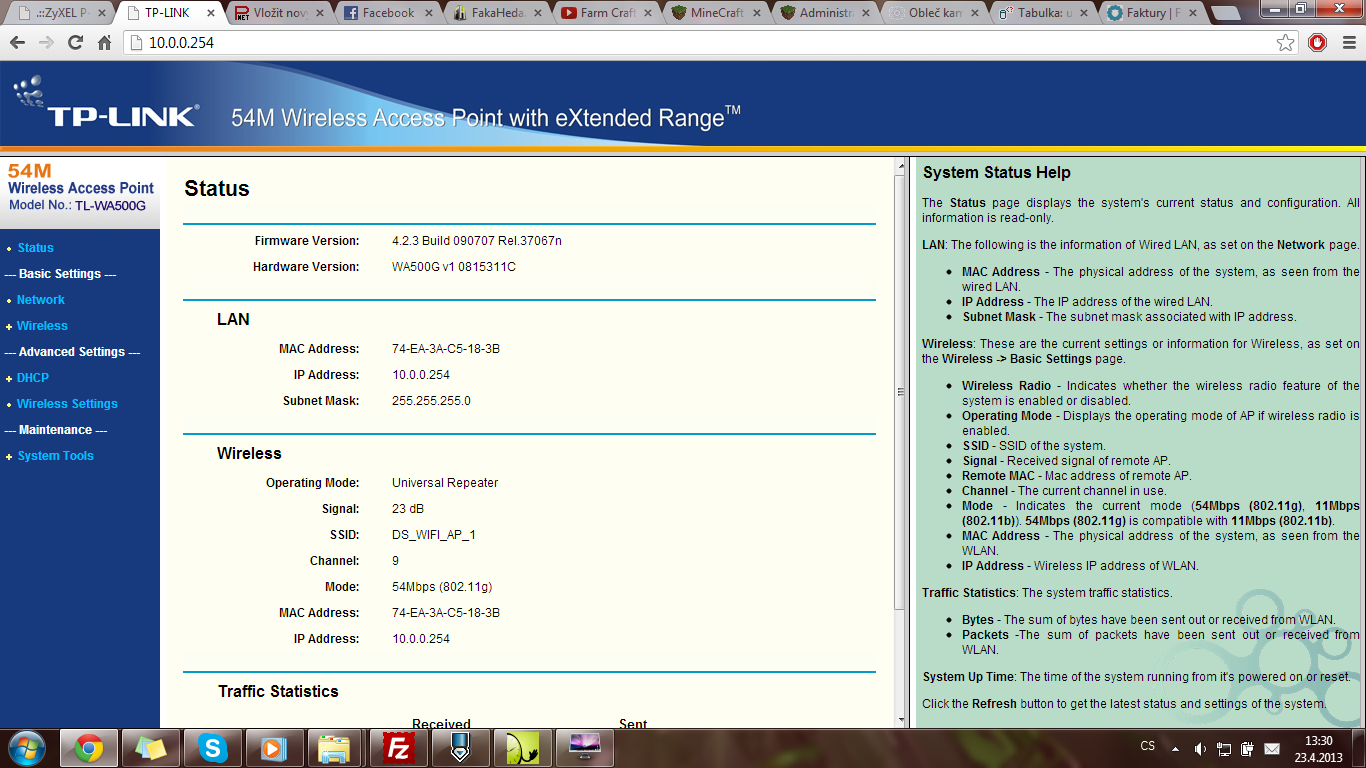Open the envelope notification tray icon
The width and height of the screenshot is (1366, 768).
[1272, 748]
